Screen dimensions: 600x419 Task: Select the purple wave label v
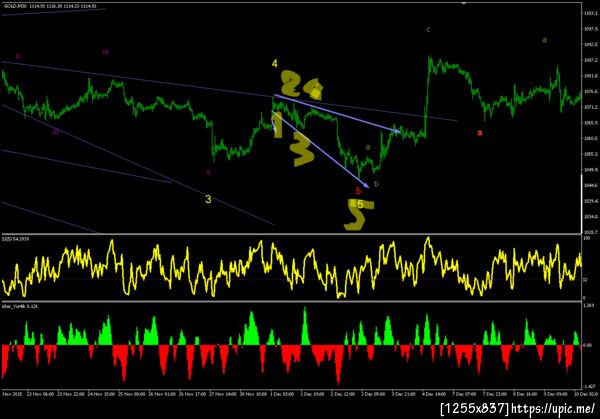208,172
